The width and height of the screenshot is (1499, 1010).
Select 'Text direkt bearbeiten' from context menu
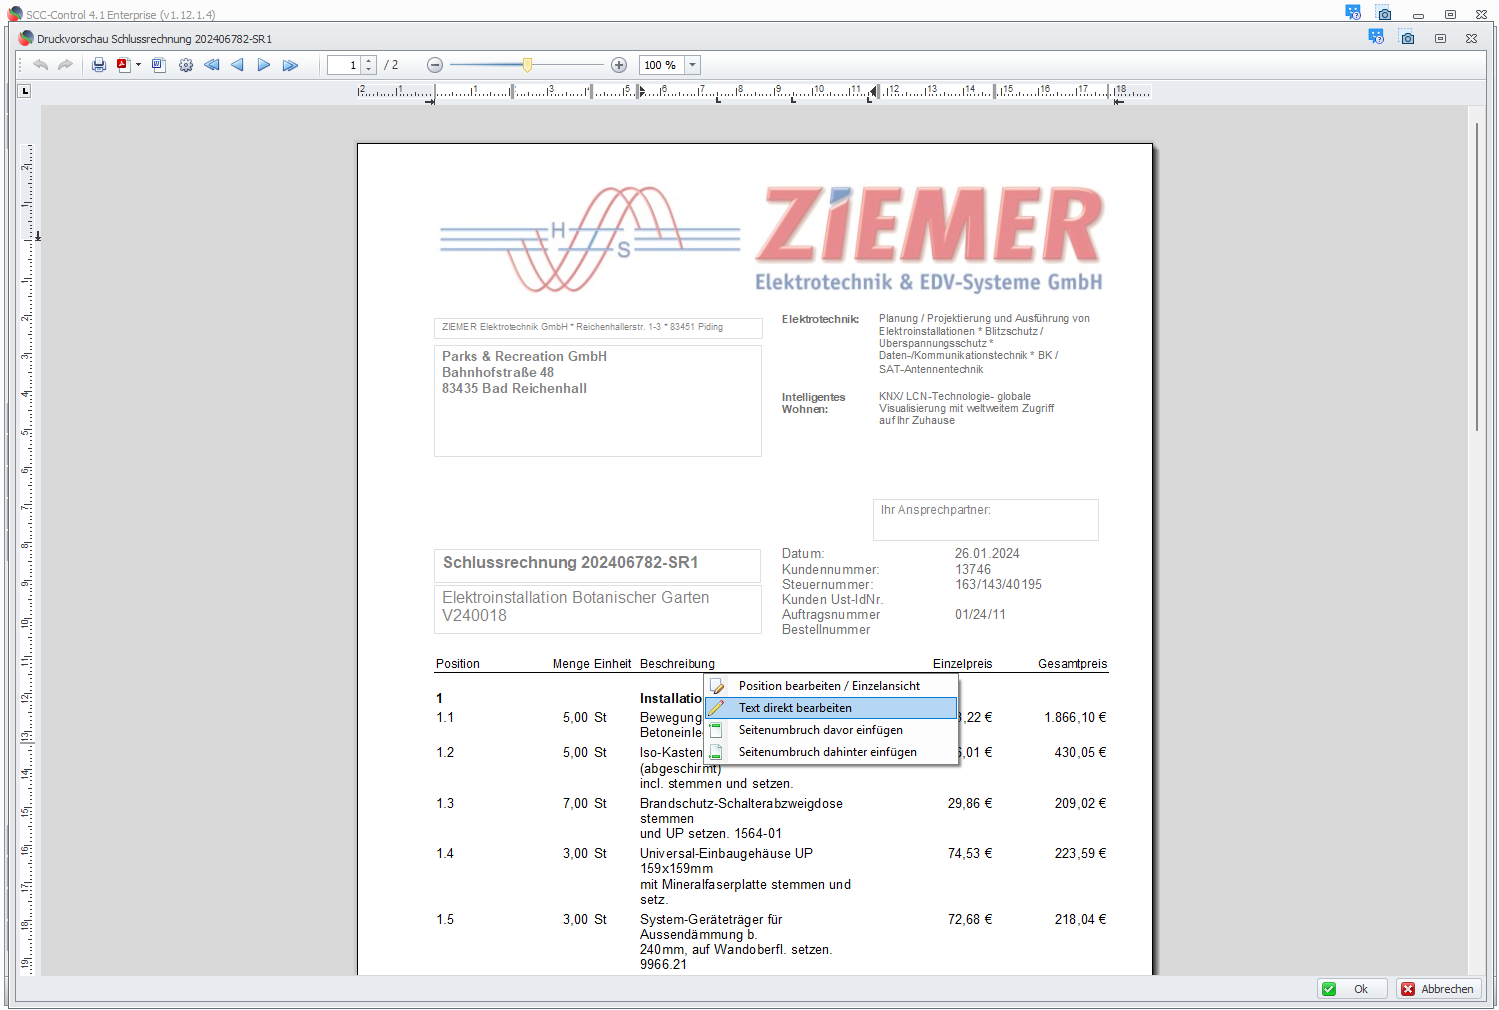795,708
